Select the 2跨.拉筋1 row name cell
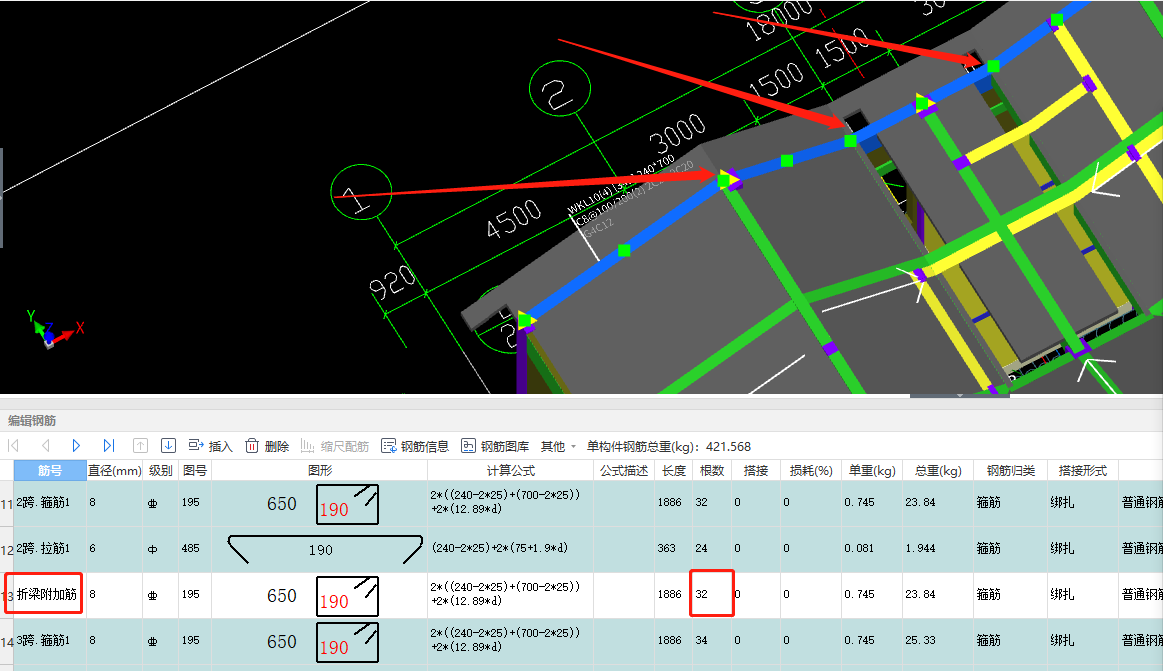Image resolution: width=1163 pixels, height=671 pixels. (x=50, y=549)
